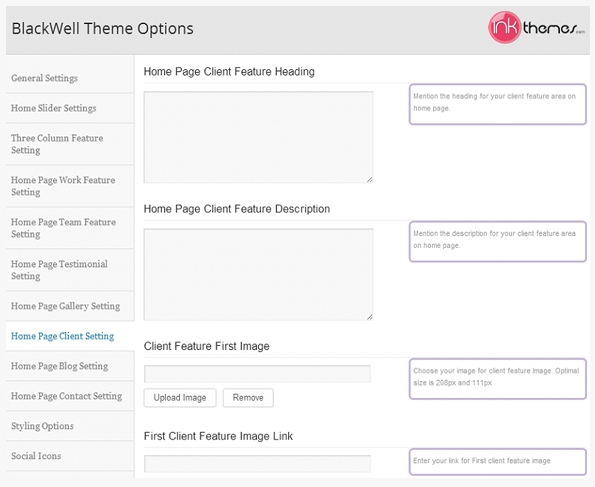The height and width of the screenshot is (487, 595).
Task: Select Home Page Testimonial Setting
Action: point(70,270)
